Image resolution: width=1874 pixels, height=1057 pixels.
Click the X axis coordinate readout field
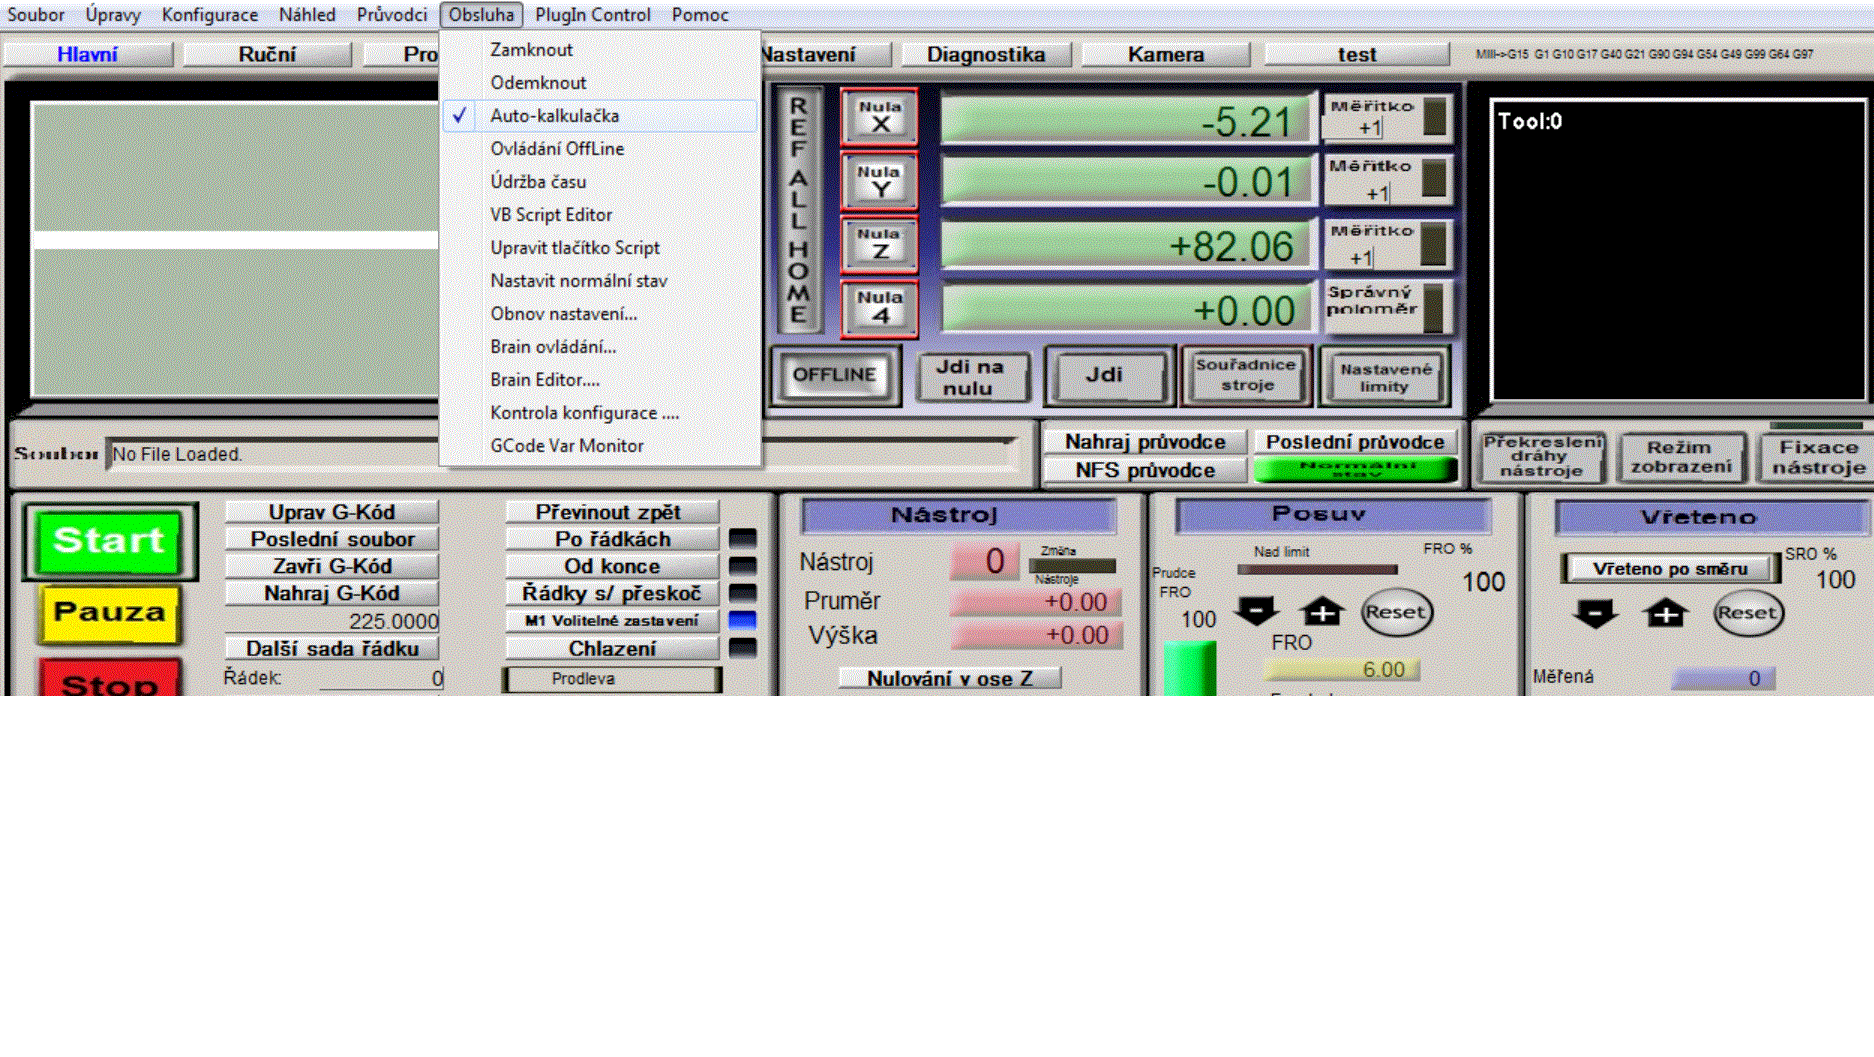(1126, 122)
